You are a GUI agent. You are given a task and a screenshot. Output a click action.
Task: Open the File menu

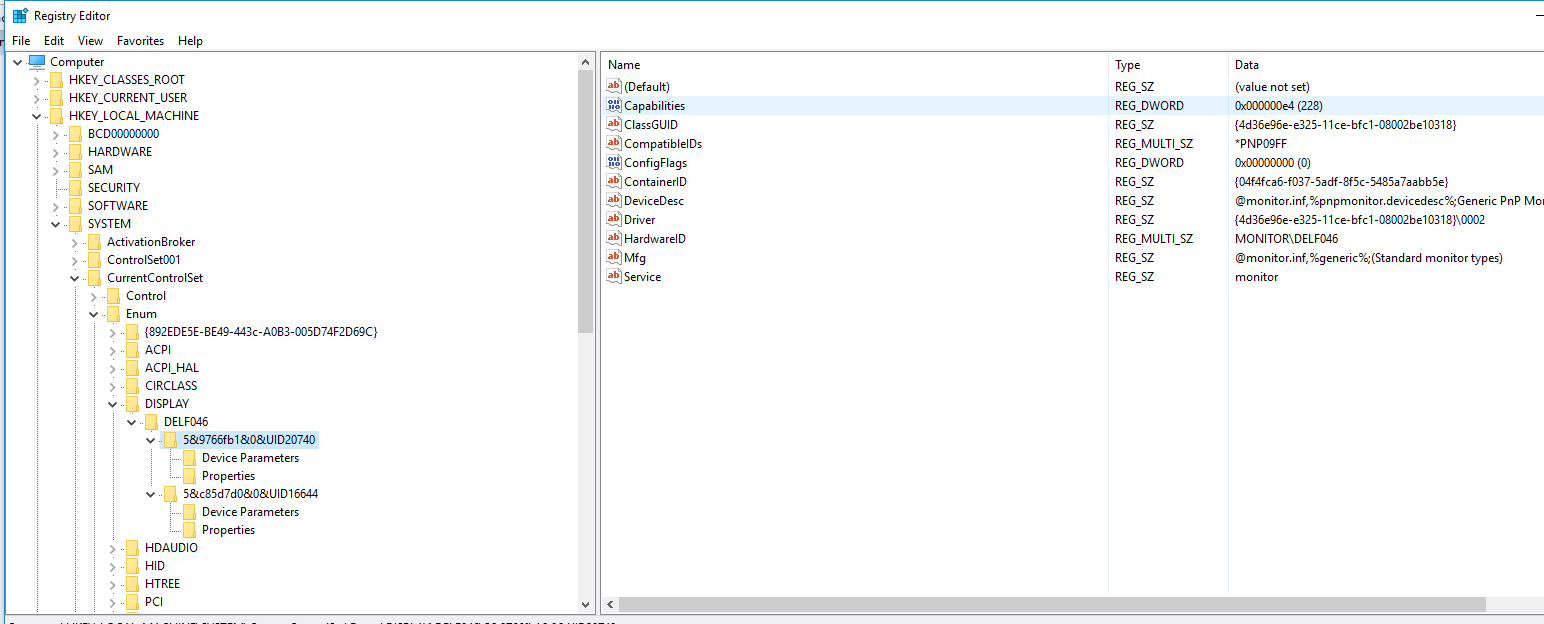[x=21, y=41]
